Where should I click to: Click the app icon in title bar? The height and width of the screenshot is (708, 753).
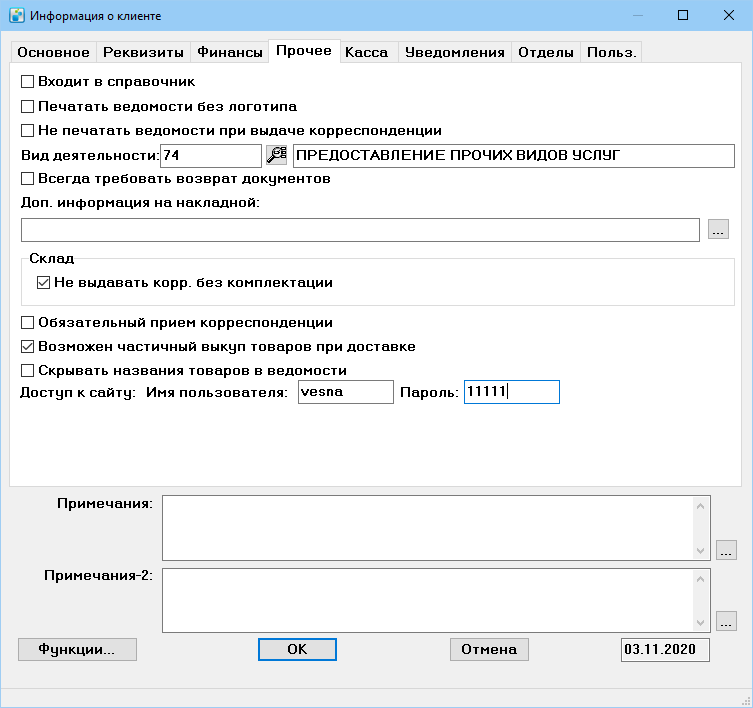pyautogui.click(x=17, y=15)
